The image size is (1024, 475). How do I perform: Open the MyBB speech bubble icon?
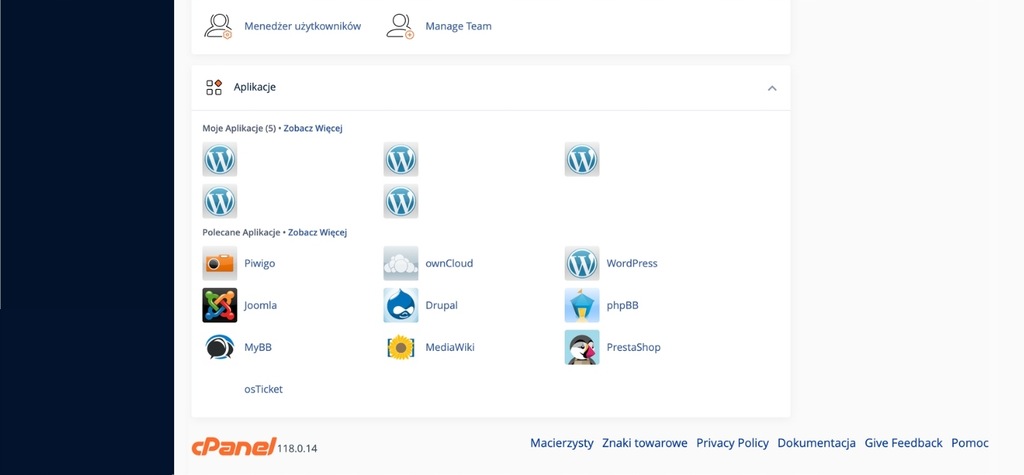coord(219,347)
